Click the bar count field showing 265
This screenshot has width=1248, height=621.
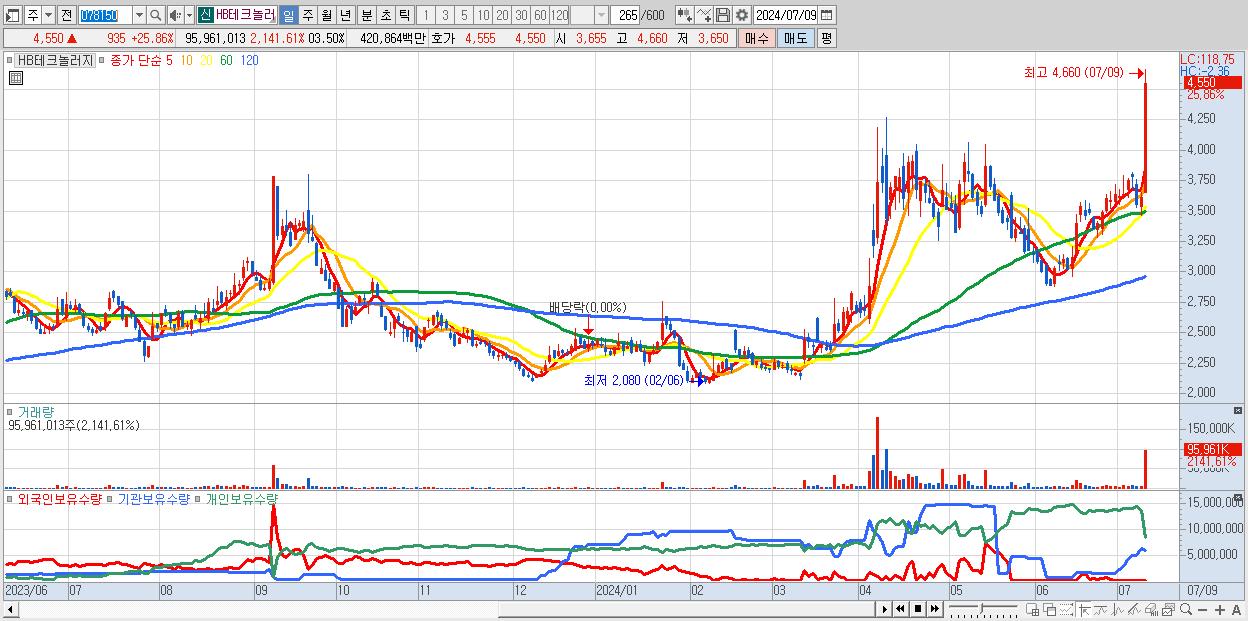coord(625,15)
